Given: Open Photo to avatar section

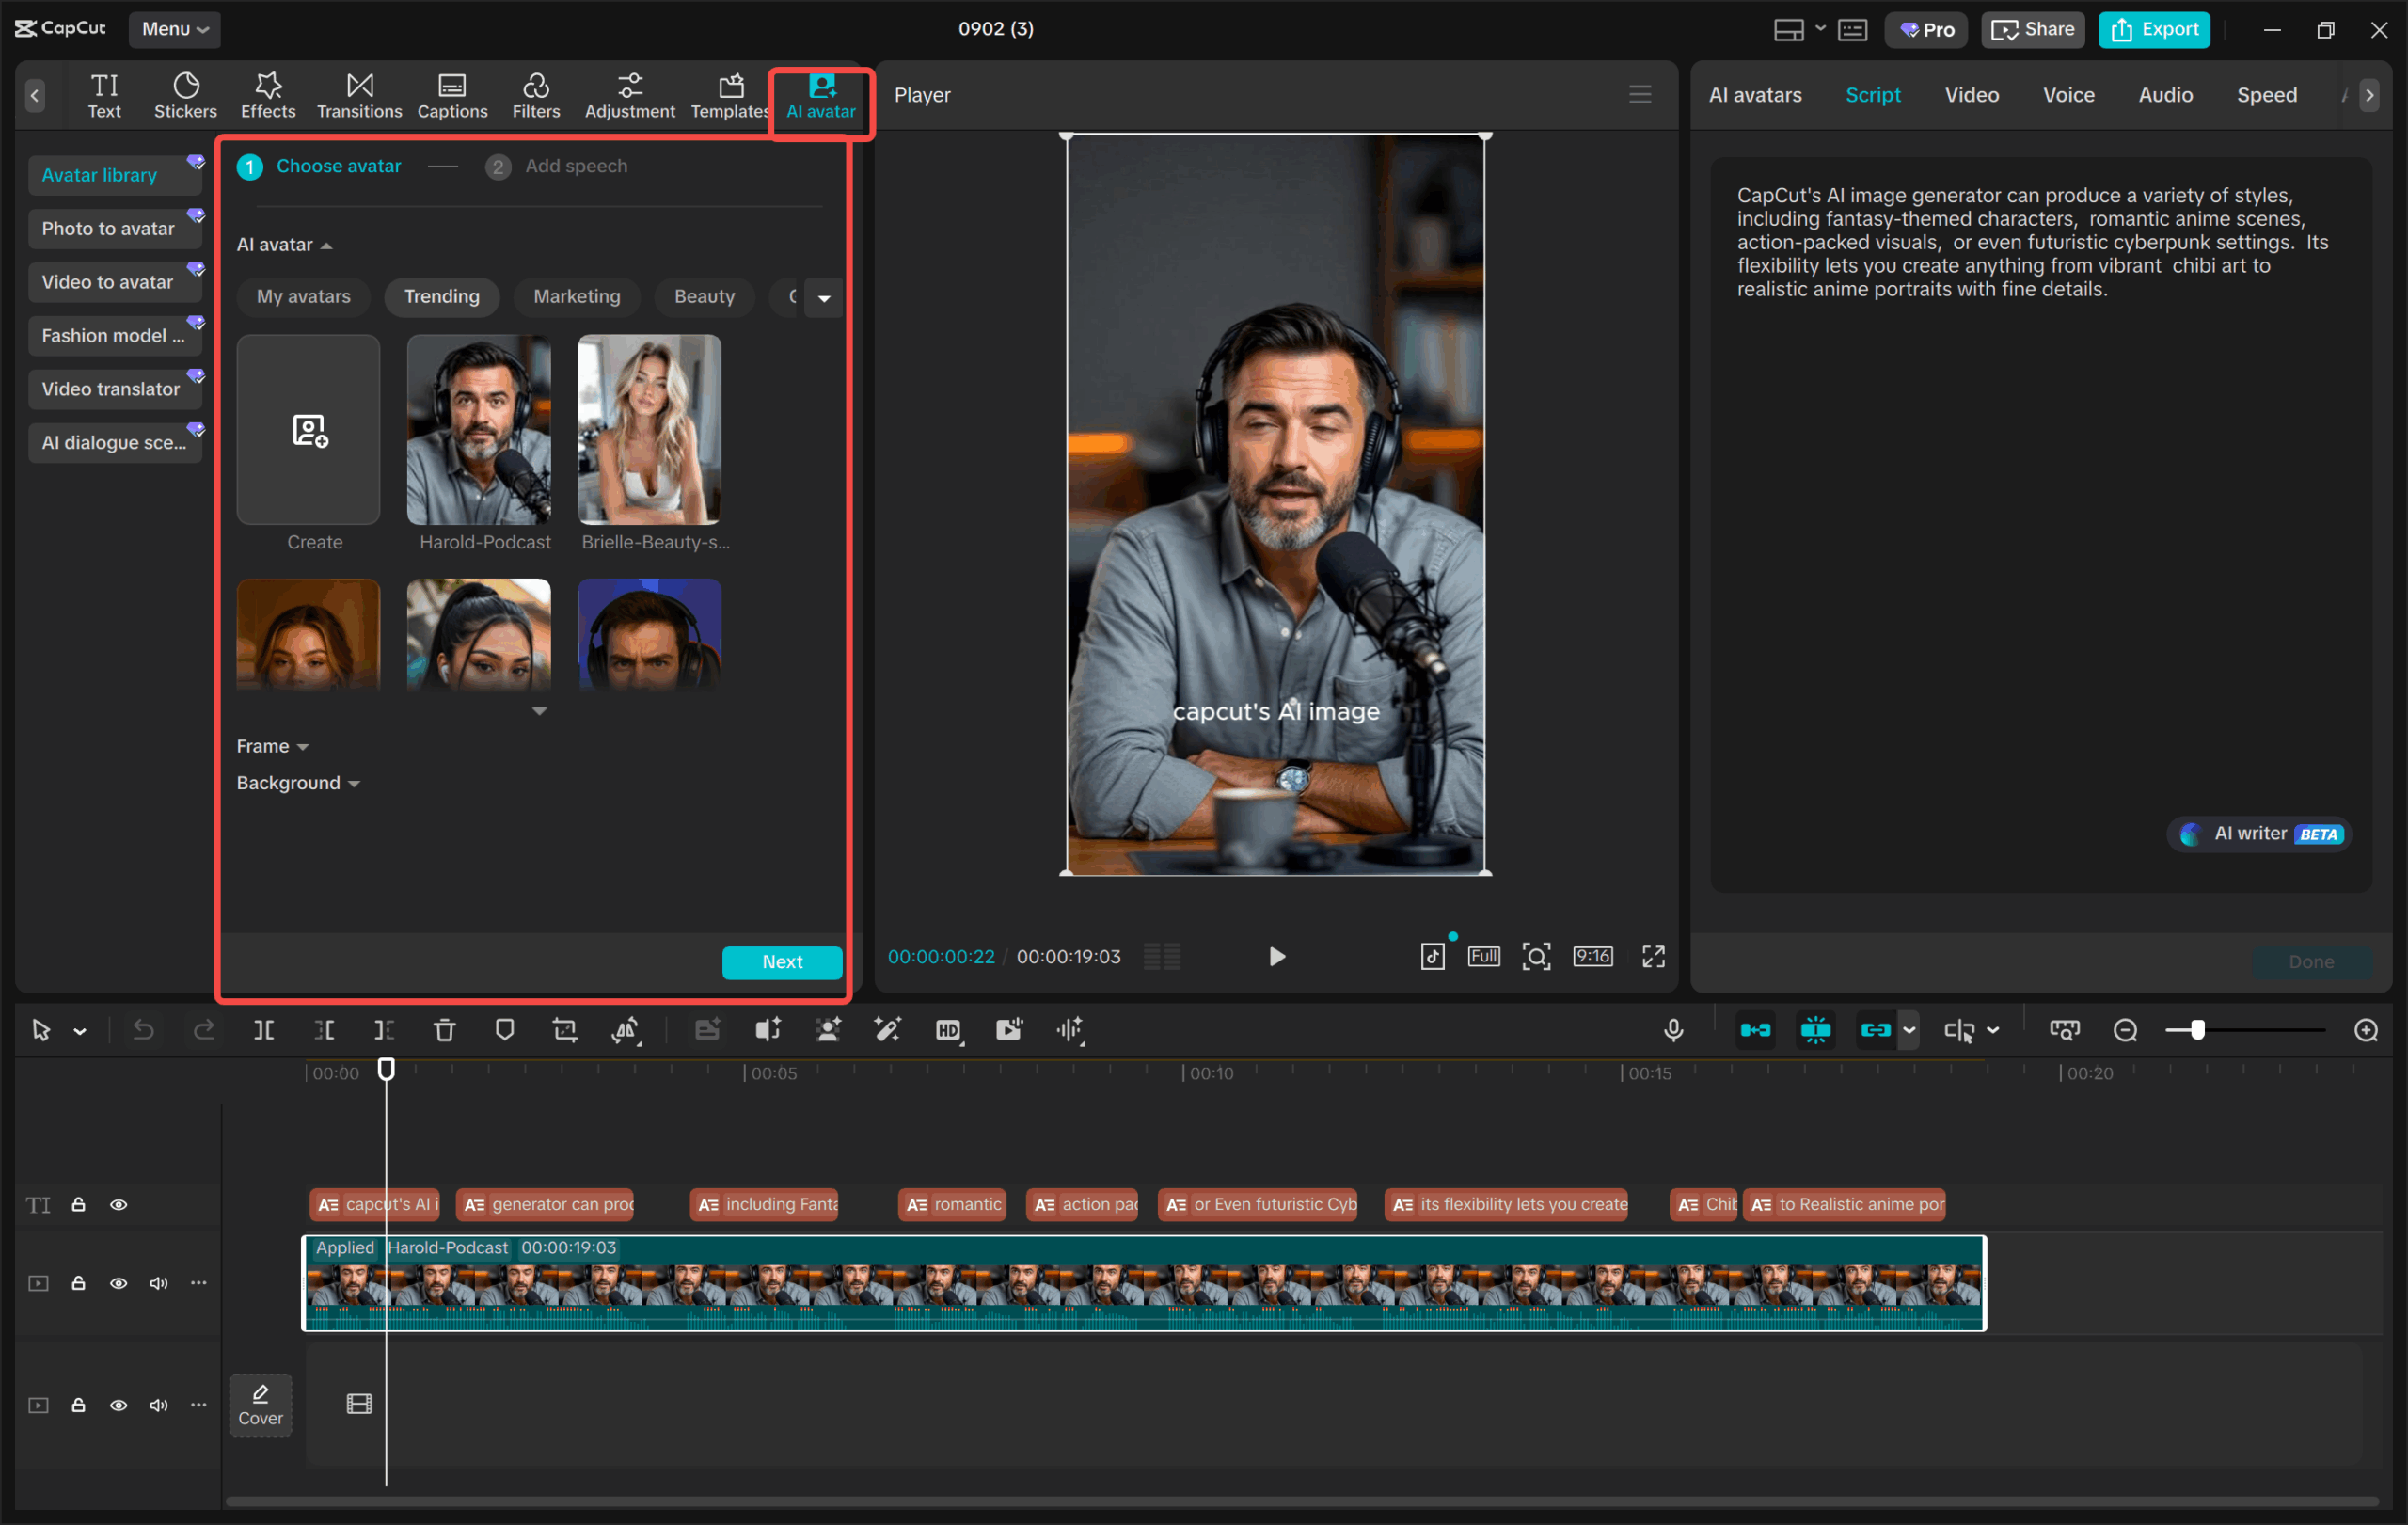Looking at the screenshot, I should click(x=114, y=229).
